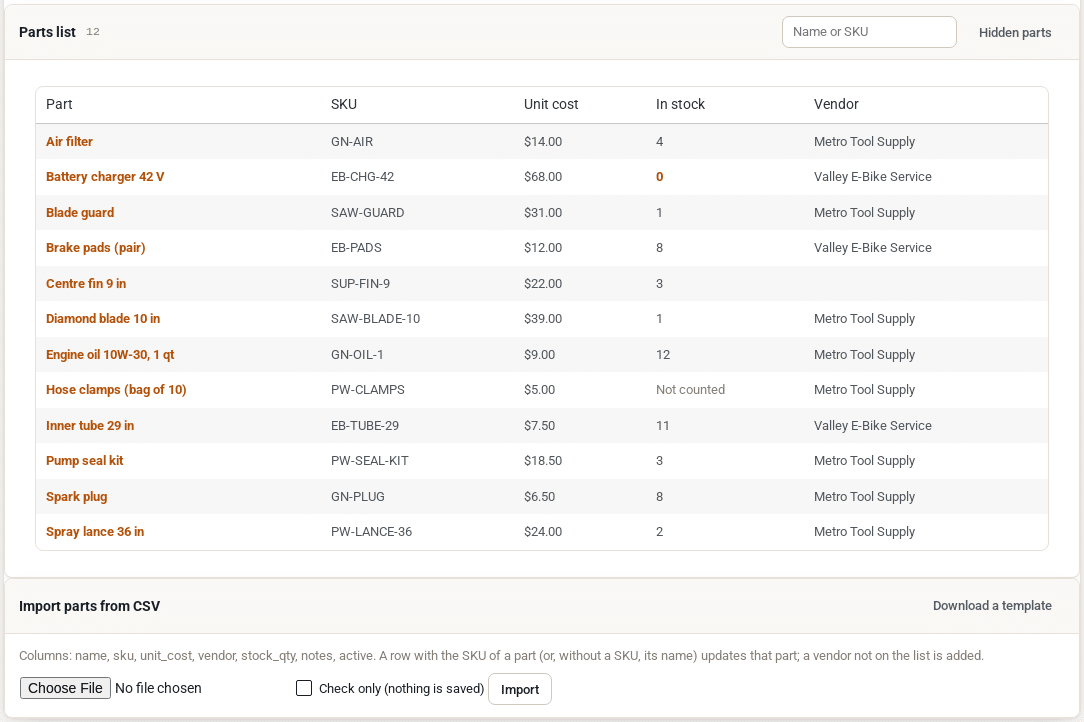Enable Check only (nothing is saved)
Viewport: 1084px width, 722px height.
click(303, 688)
